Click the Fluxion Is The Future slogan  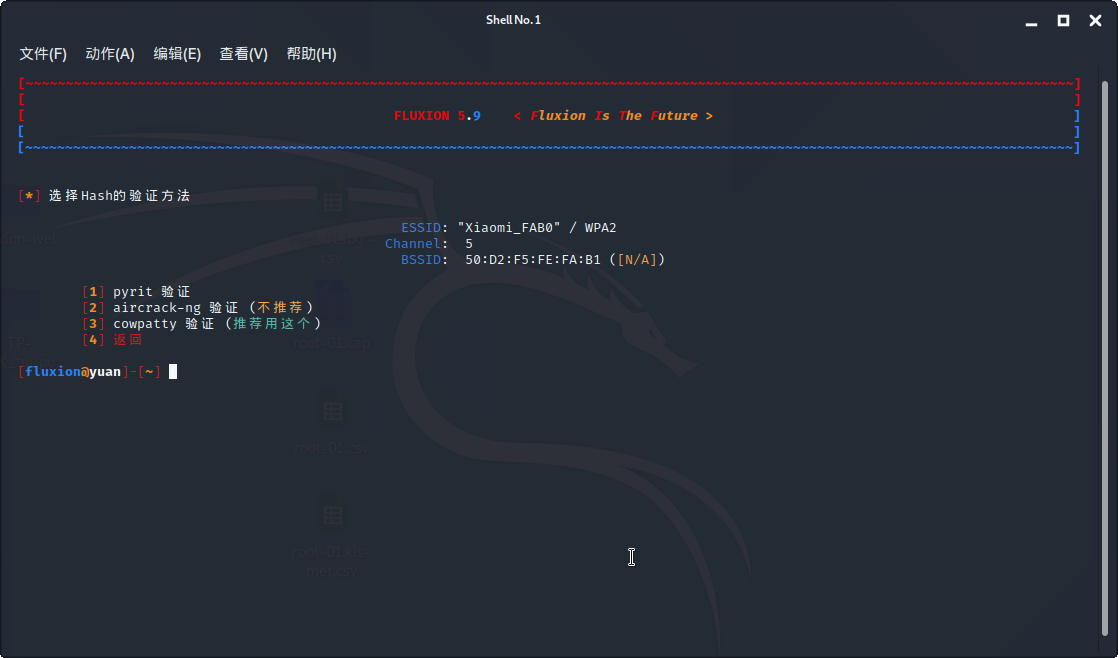coord(613,115)
